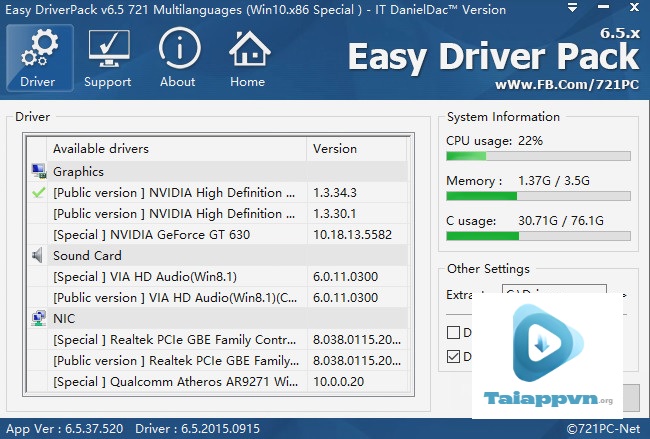
Task: Click the Graphics category monitor icon
Action: pos(39,171)
